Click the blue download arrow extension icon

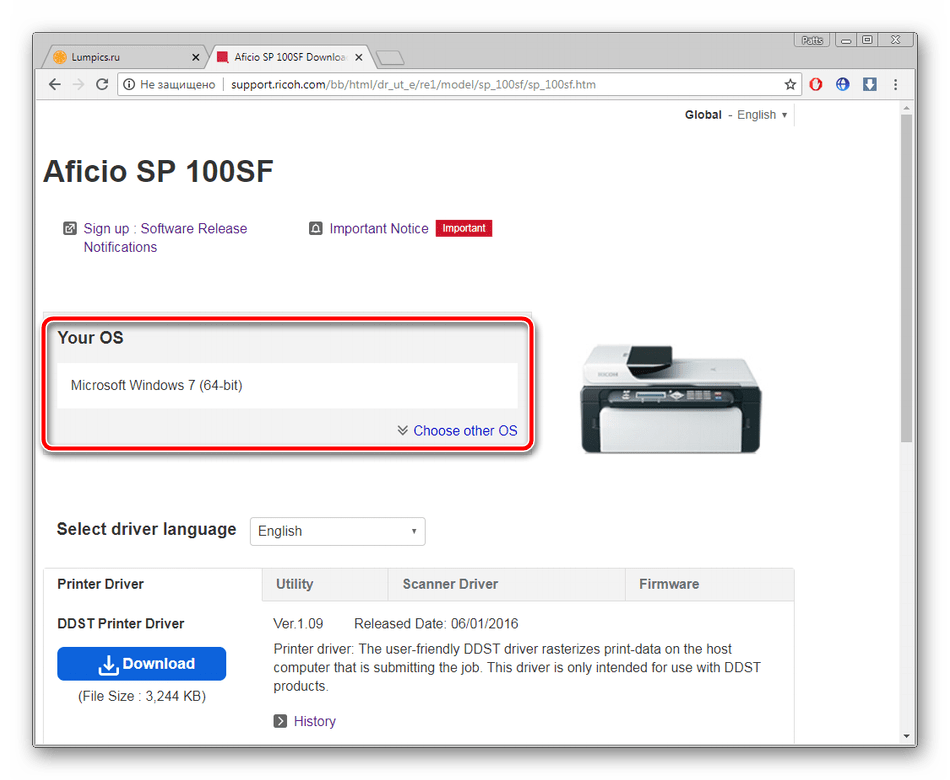tap(869, 85)
